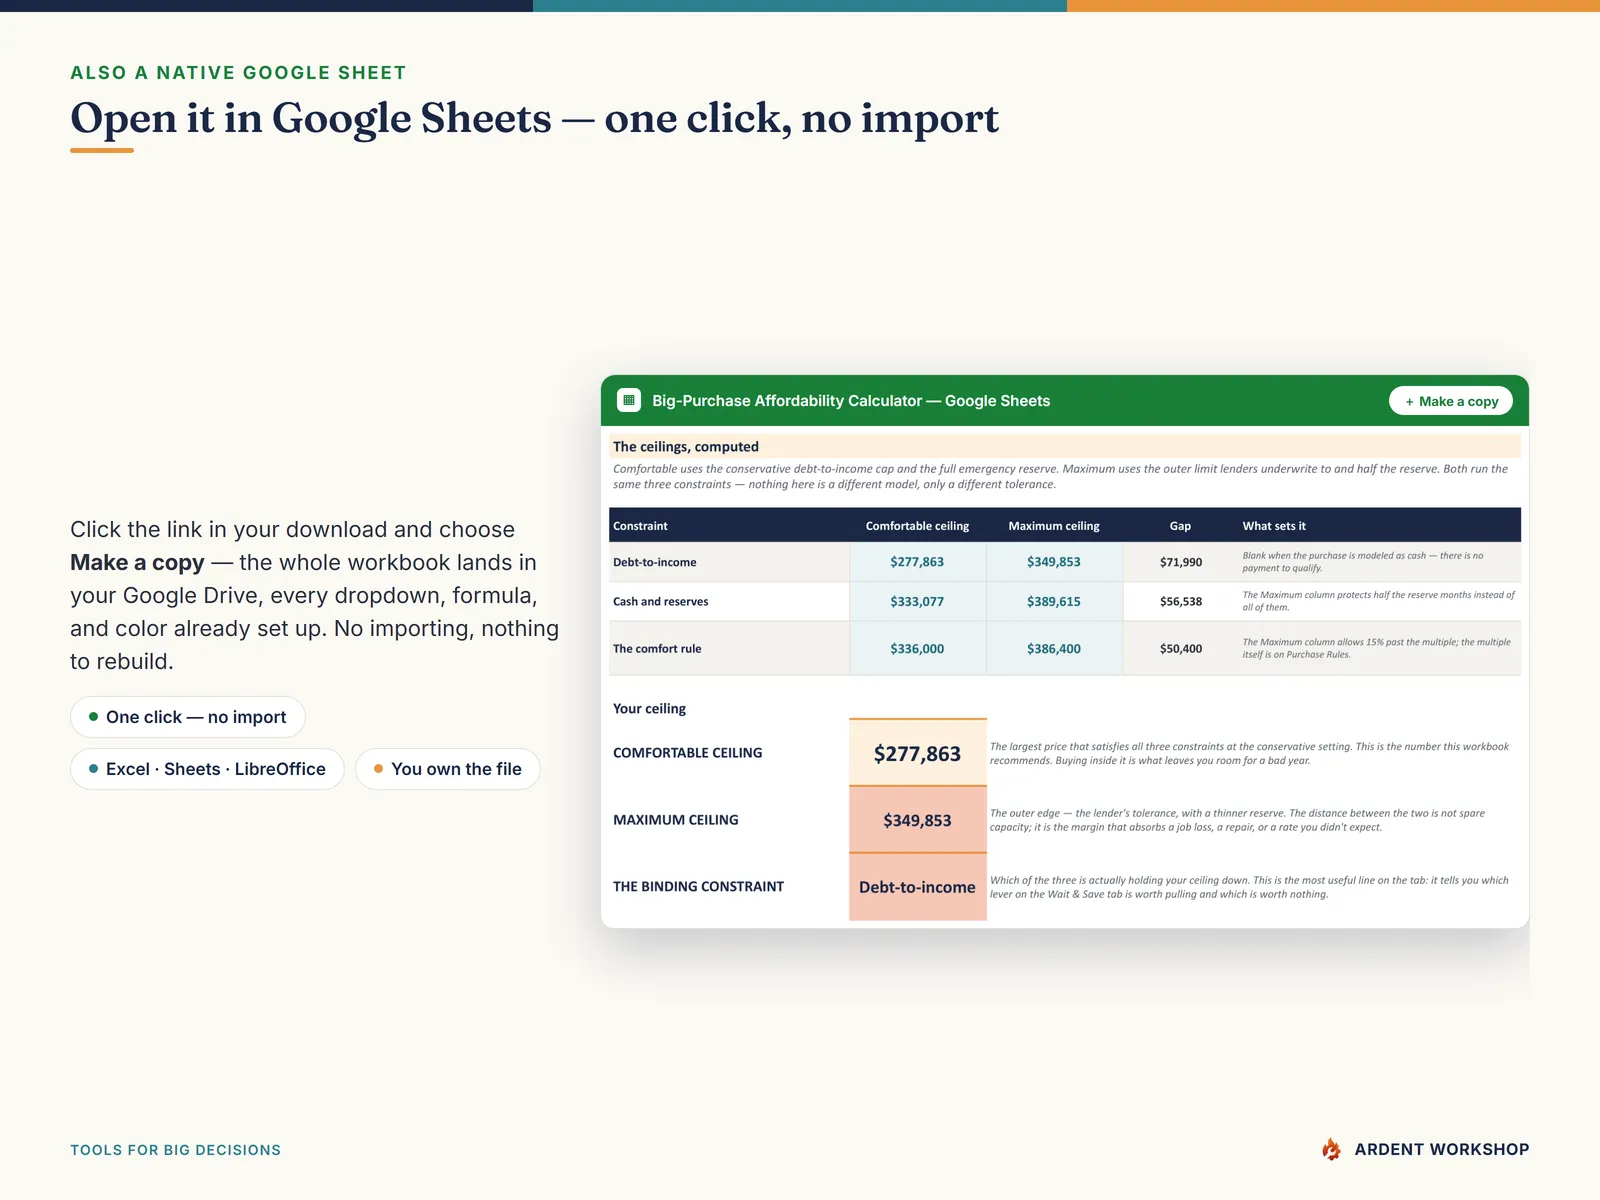Select the 'Maximum ceiling' column header

pyautogui.click(x=1054, y=526)
